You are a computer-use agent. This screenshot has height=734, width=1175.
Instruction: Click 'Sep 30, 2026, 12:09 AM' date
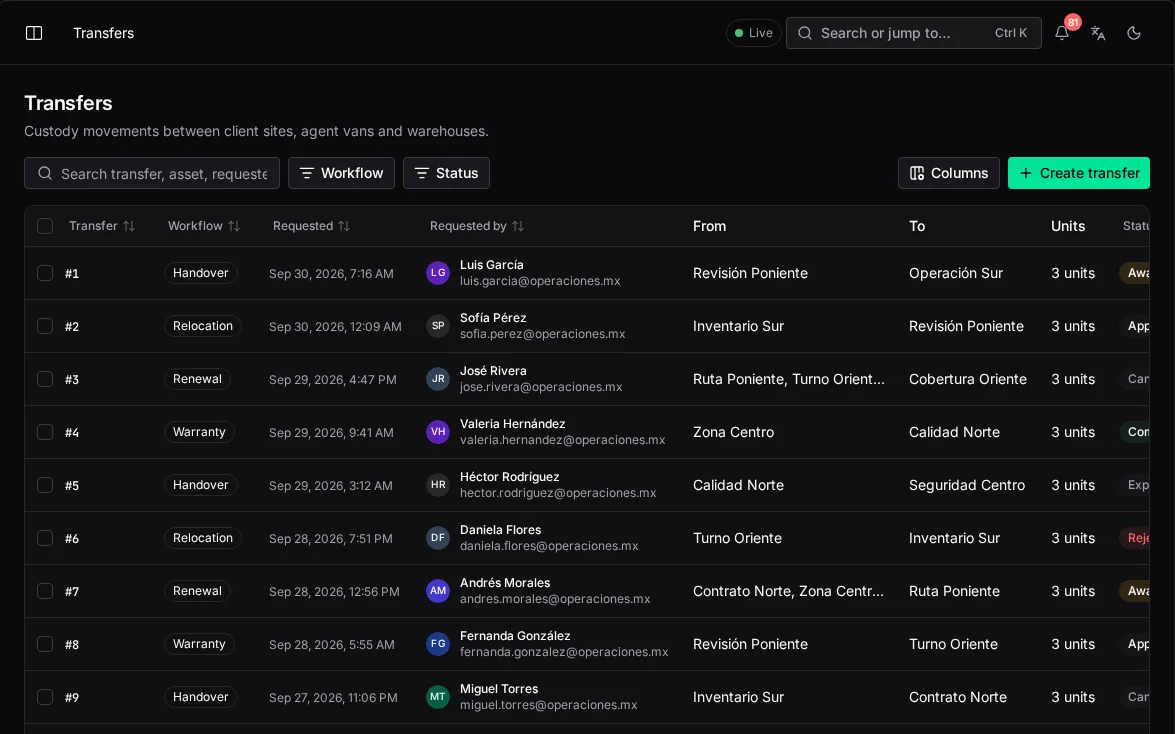pos(335,326)
